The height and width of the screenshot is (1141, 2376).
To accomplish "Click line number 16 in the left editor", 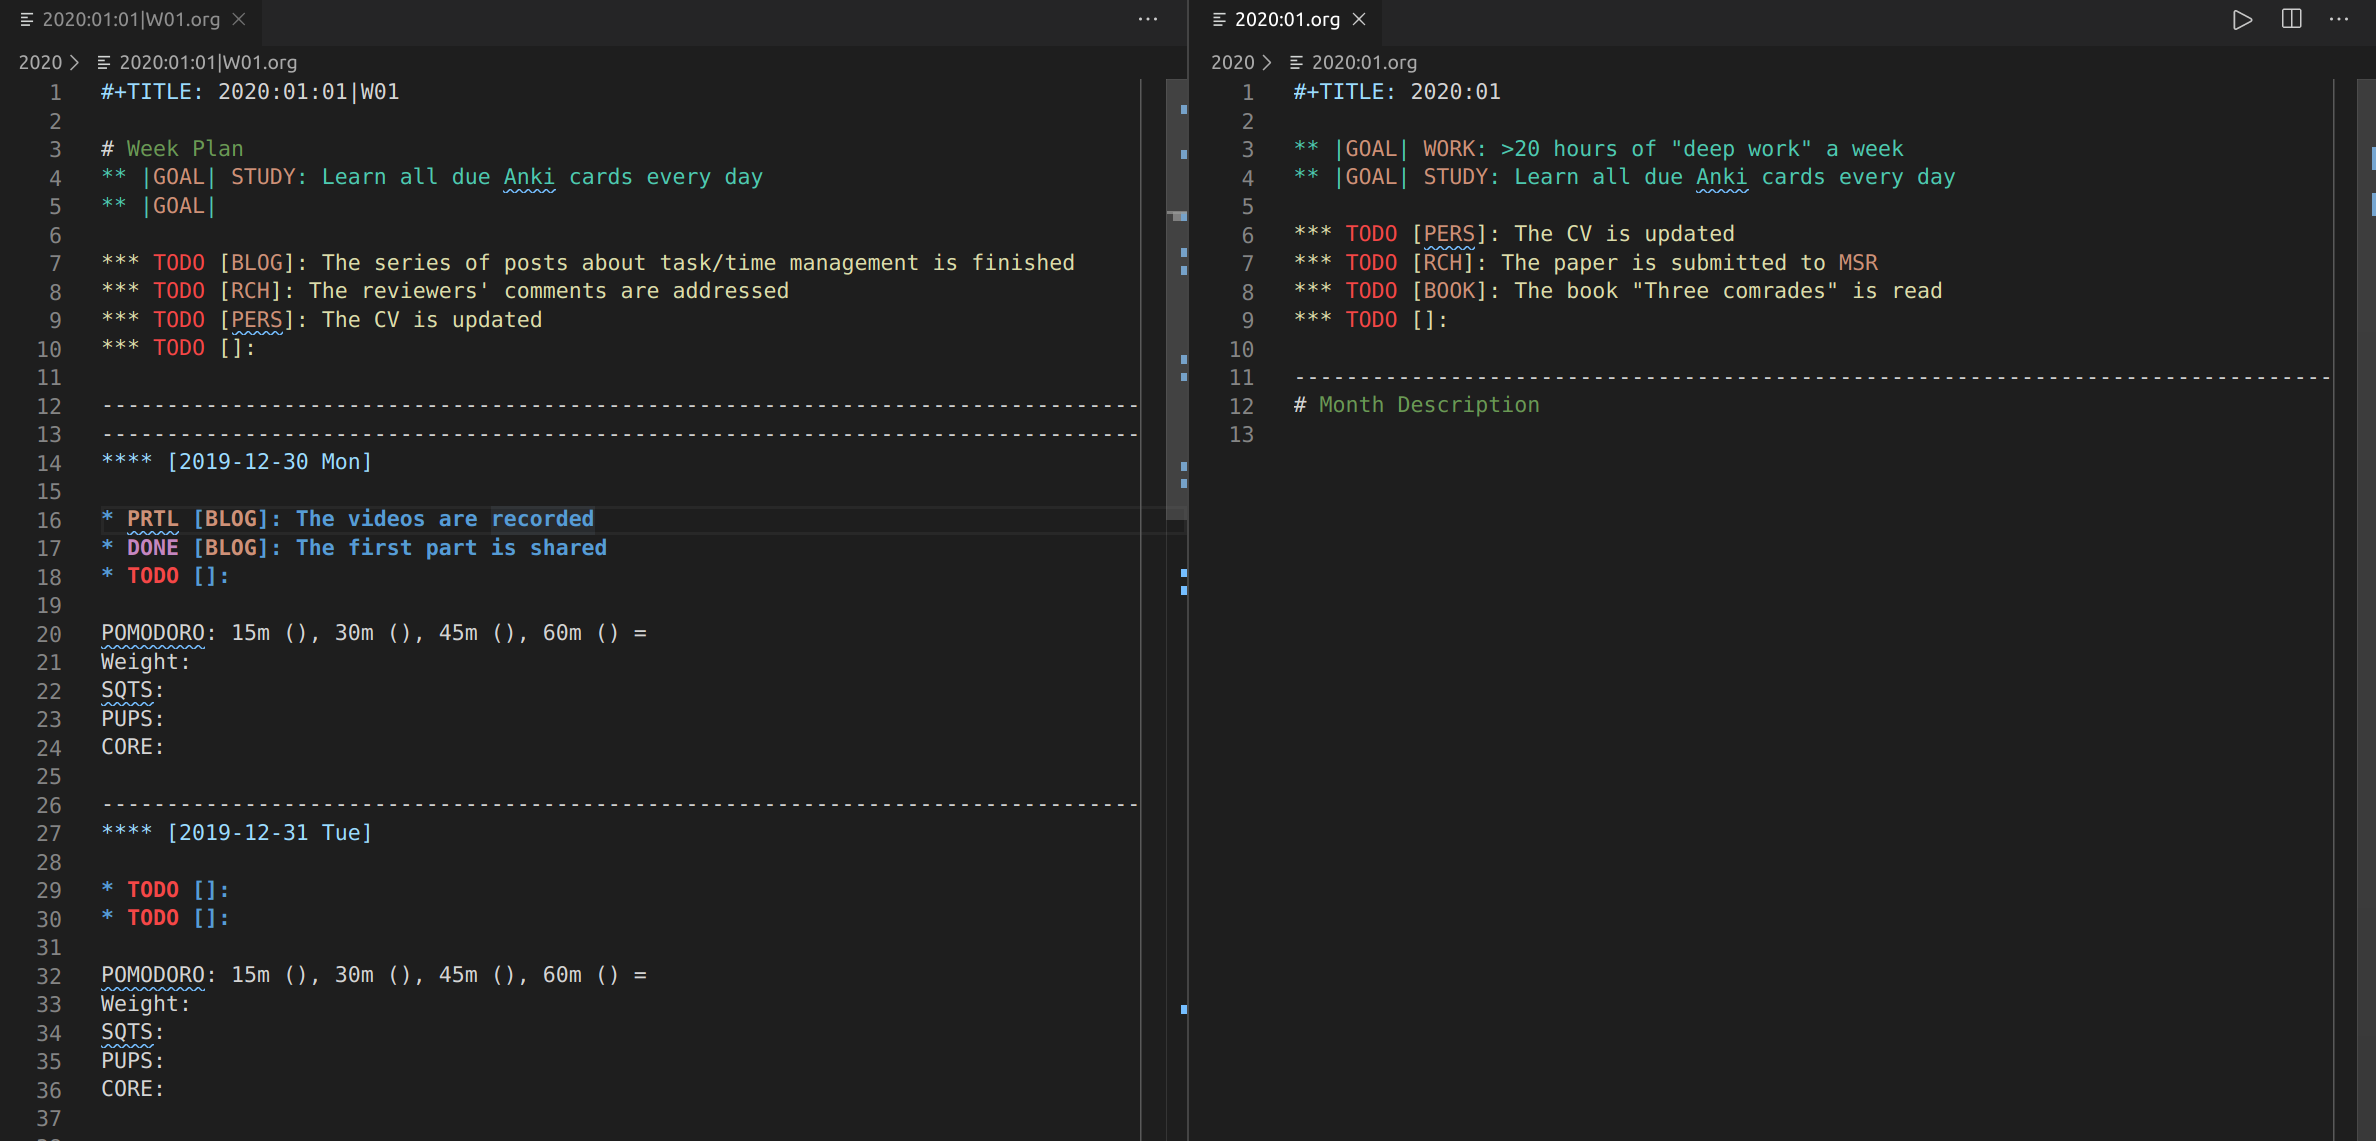I will [49, 520].
